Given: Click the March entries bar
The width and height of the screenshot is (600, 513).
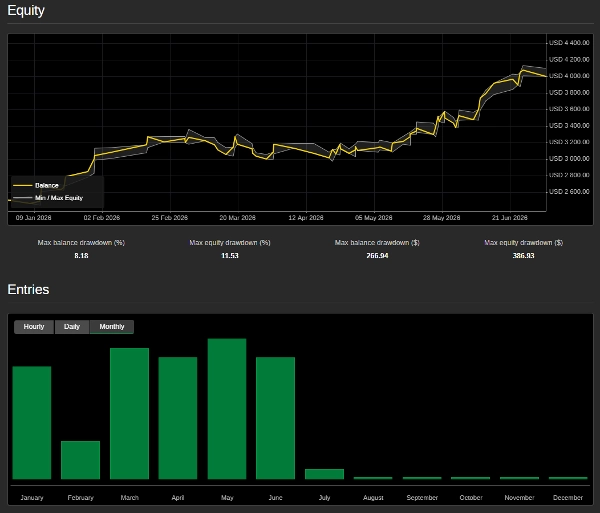Looking at the screenshot, I should coord(129,414).
